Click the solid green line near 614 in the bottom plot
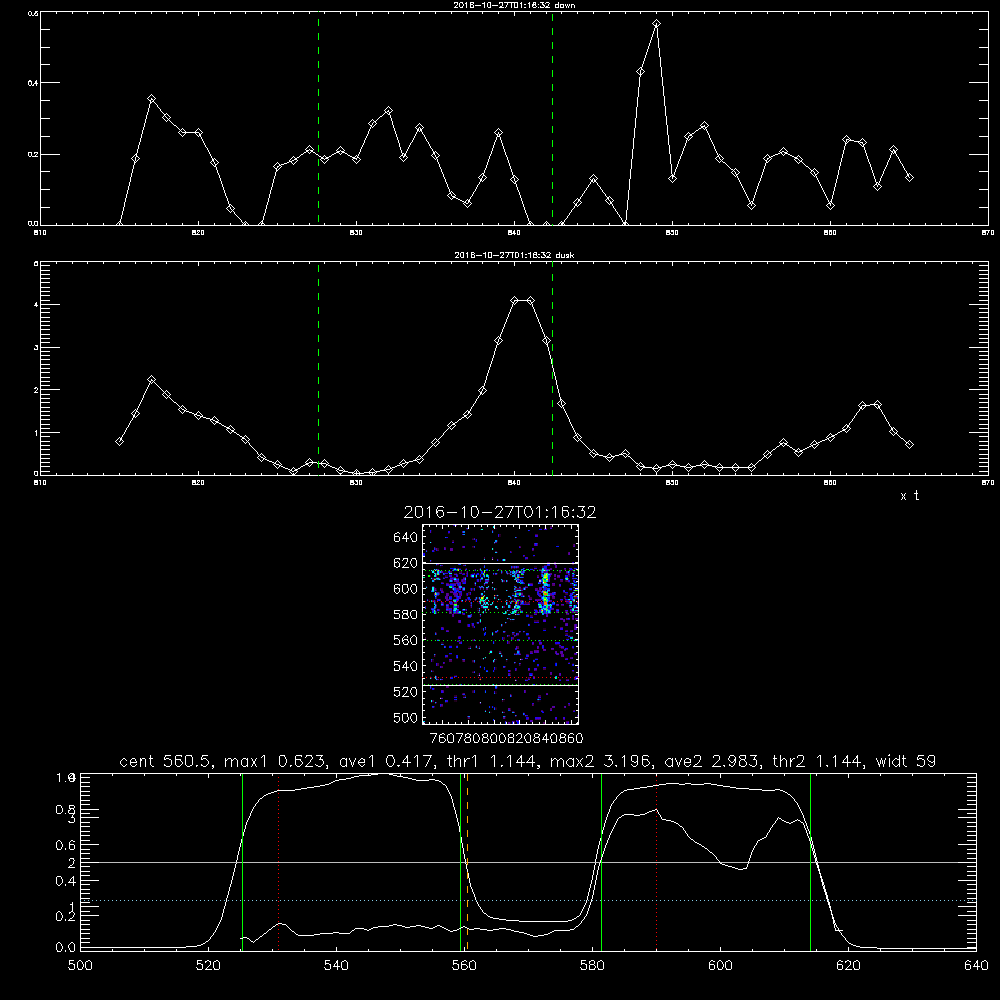This screenshot has width=1000, height=1000. click(811, 862)
